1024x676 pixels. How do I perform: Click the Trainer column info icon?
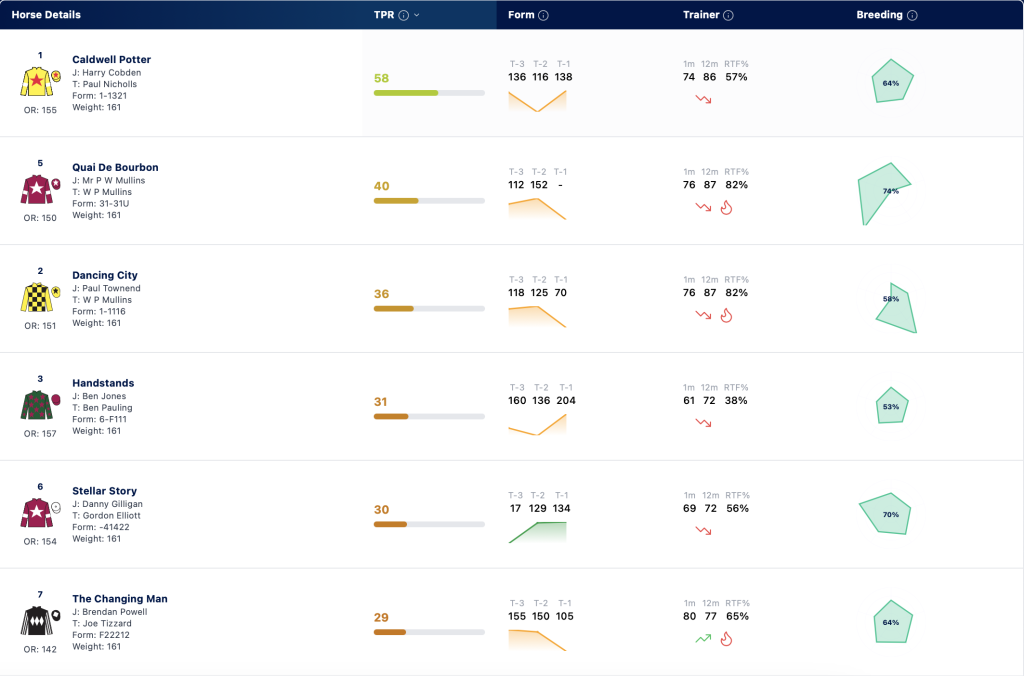click(x=728, y=15)
